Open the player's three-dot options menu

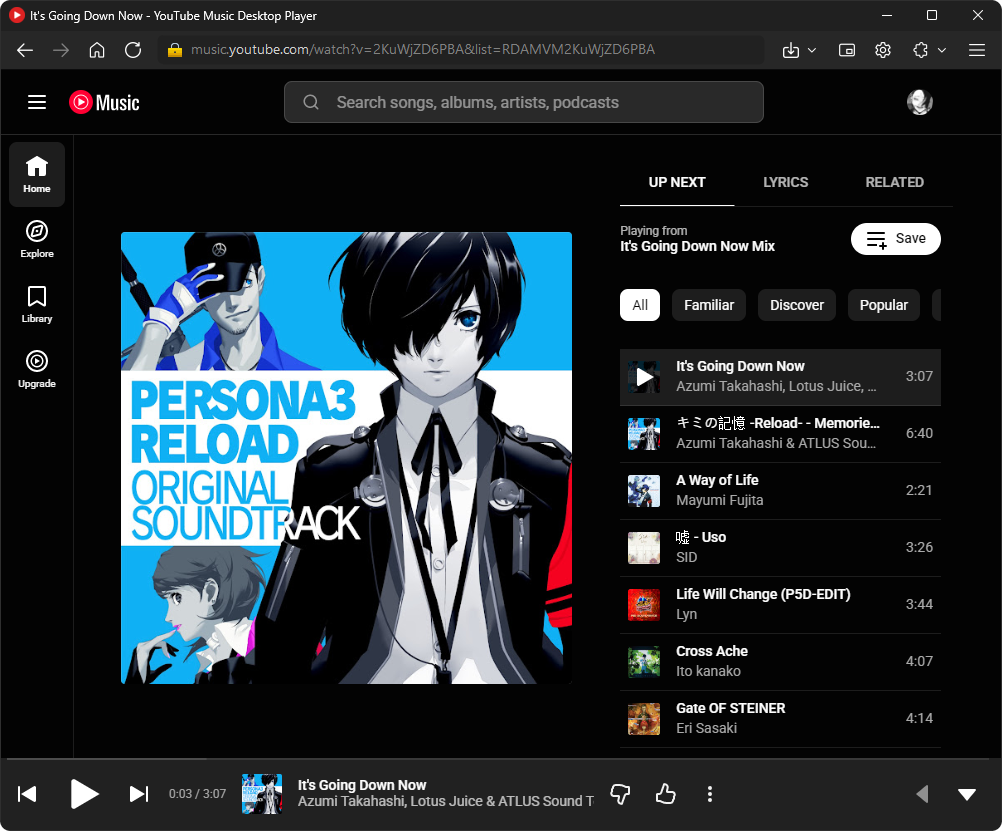(710, 794)
